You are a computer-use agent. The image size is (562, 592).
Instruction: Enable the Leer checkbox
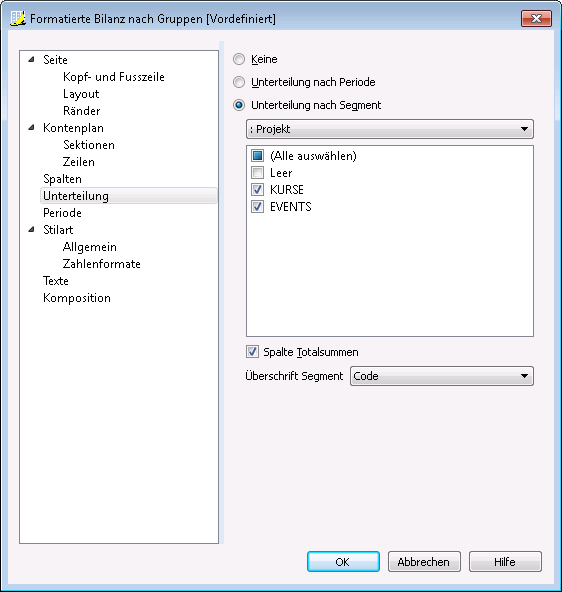pos(257,173)
